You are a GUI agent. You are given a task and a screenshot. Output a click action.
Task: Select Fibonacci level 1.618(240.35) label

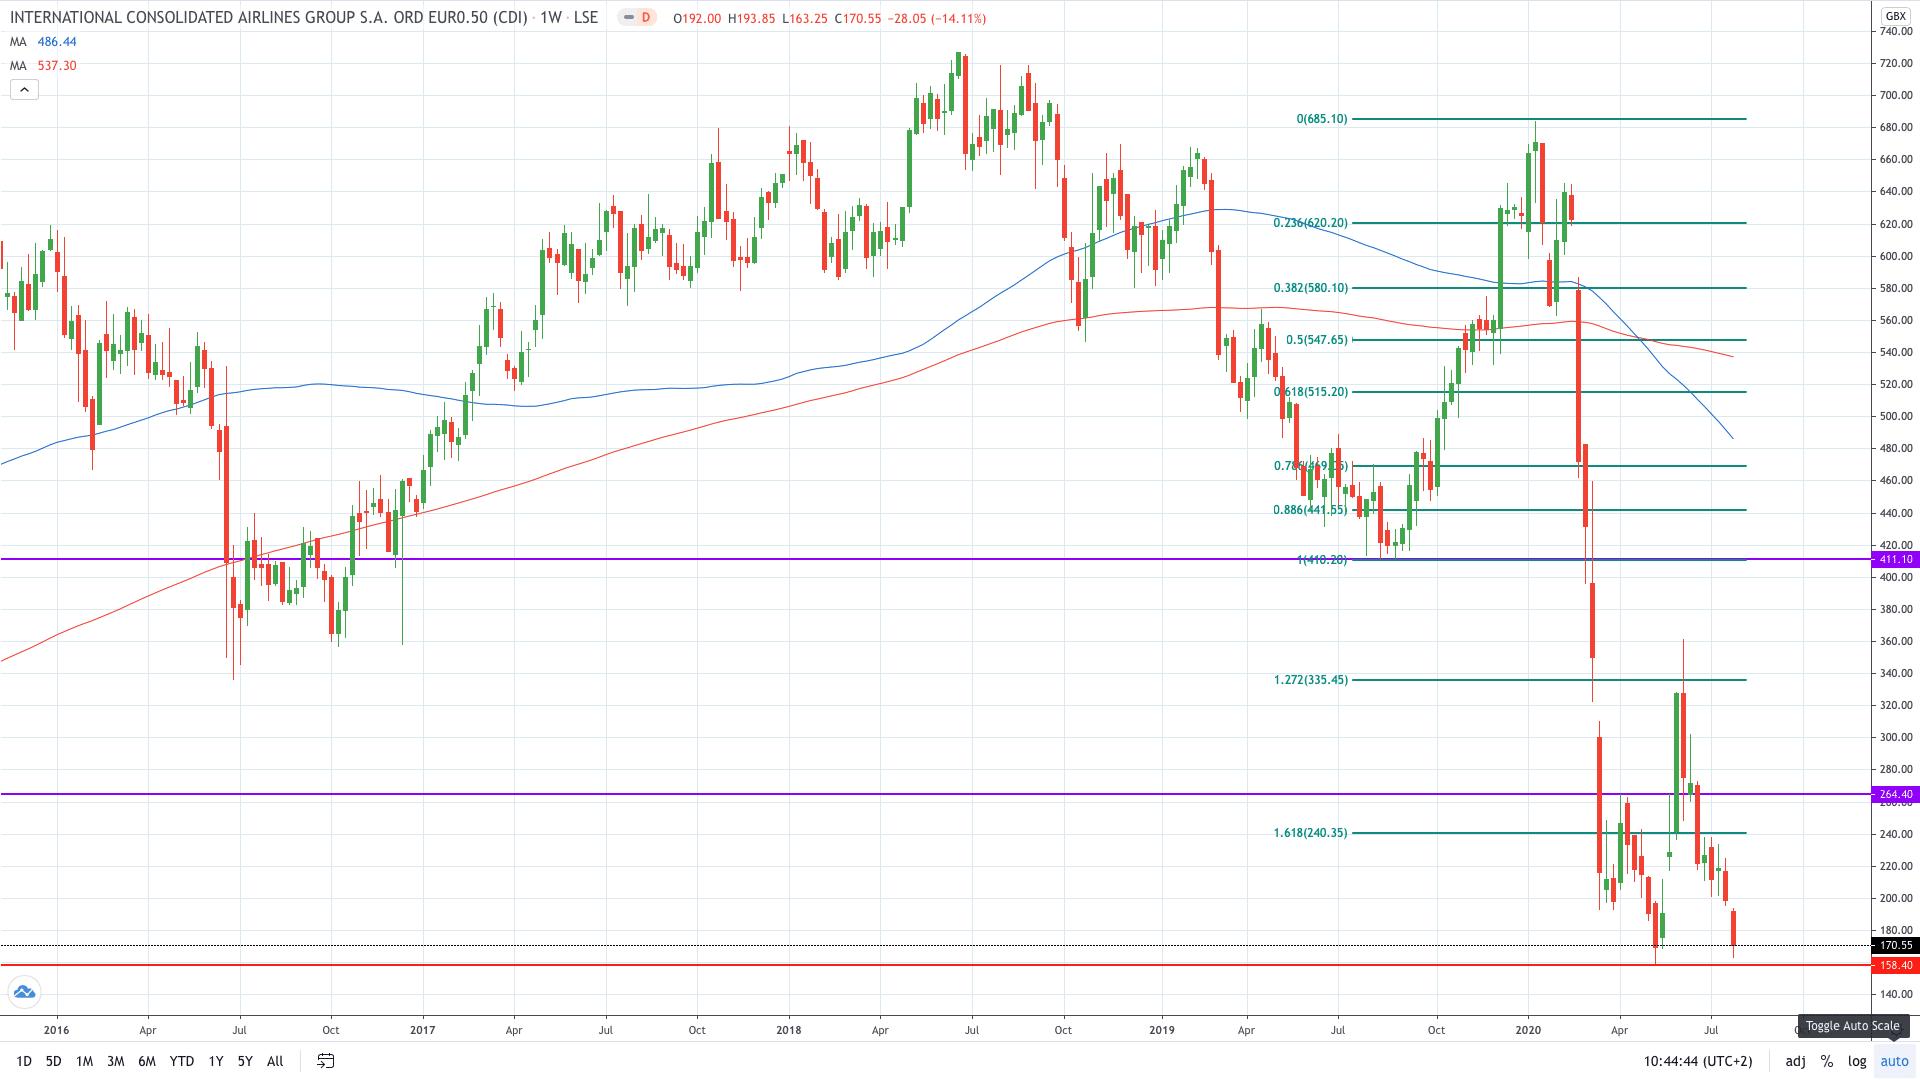(1310, 833)
